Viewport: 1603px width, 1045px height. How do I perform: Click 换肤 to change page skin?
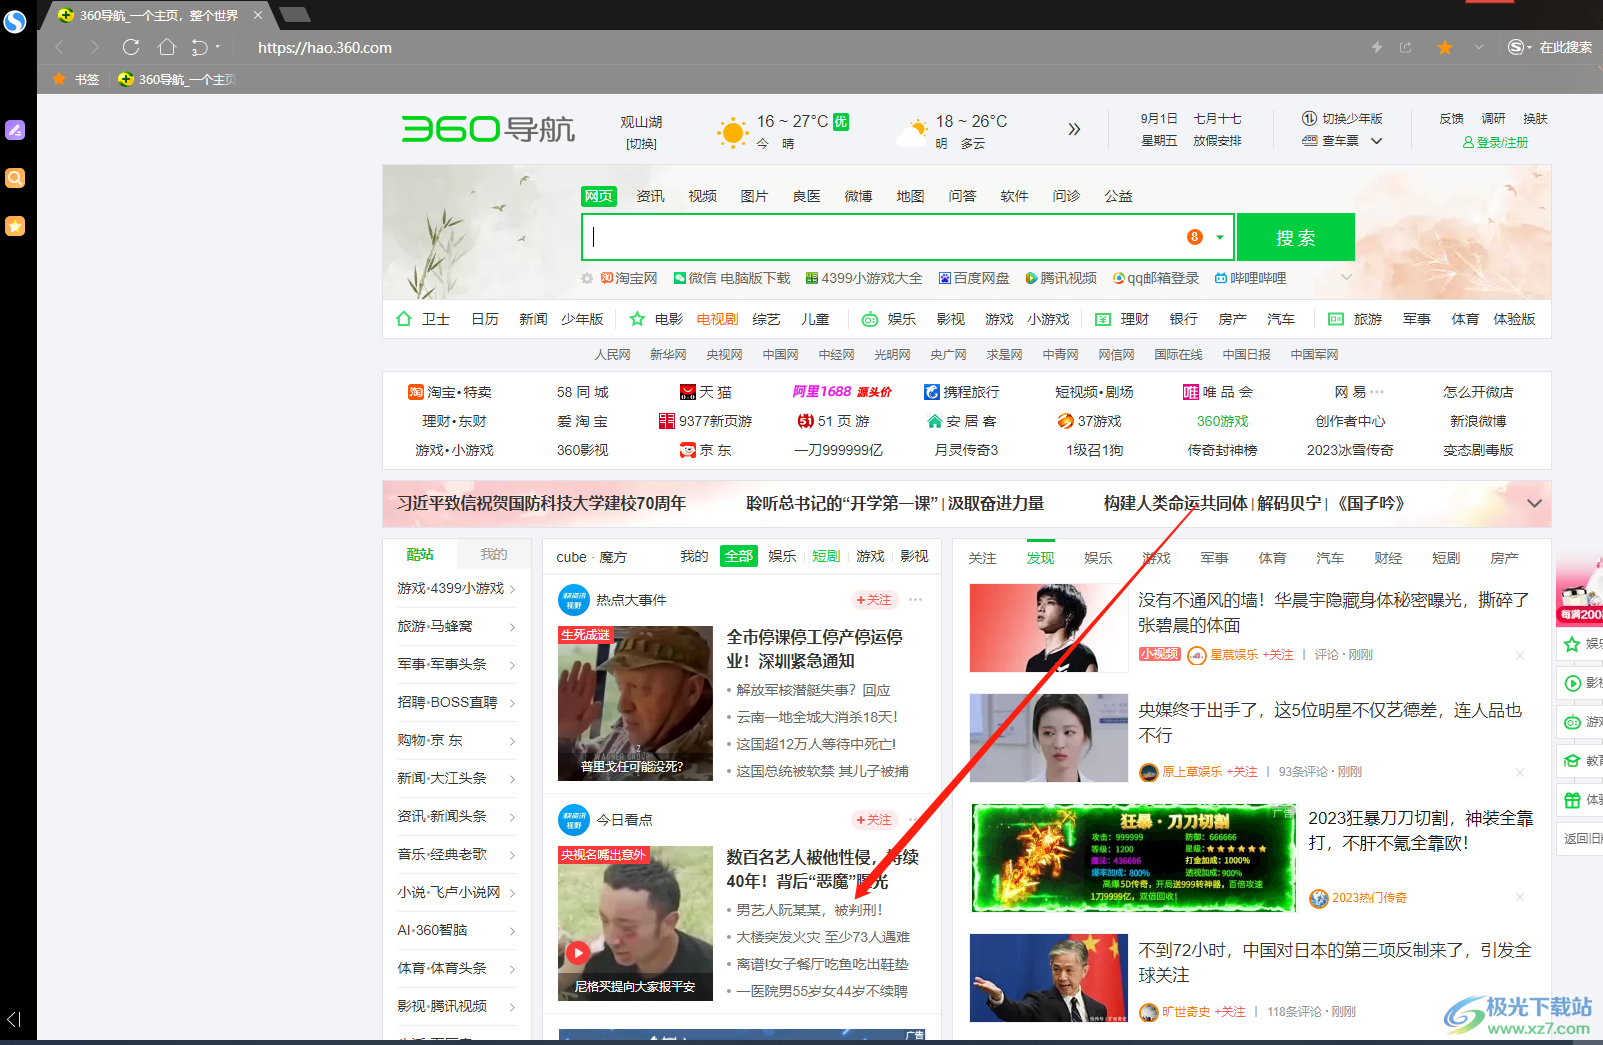1535,118
